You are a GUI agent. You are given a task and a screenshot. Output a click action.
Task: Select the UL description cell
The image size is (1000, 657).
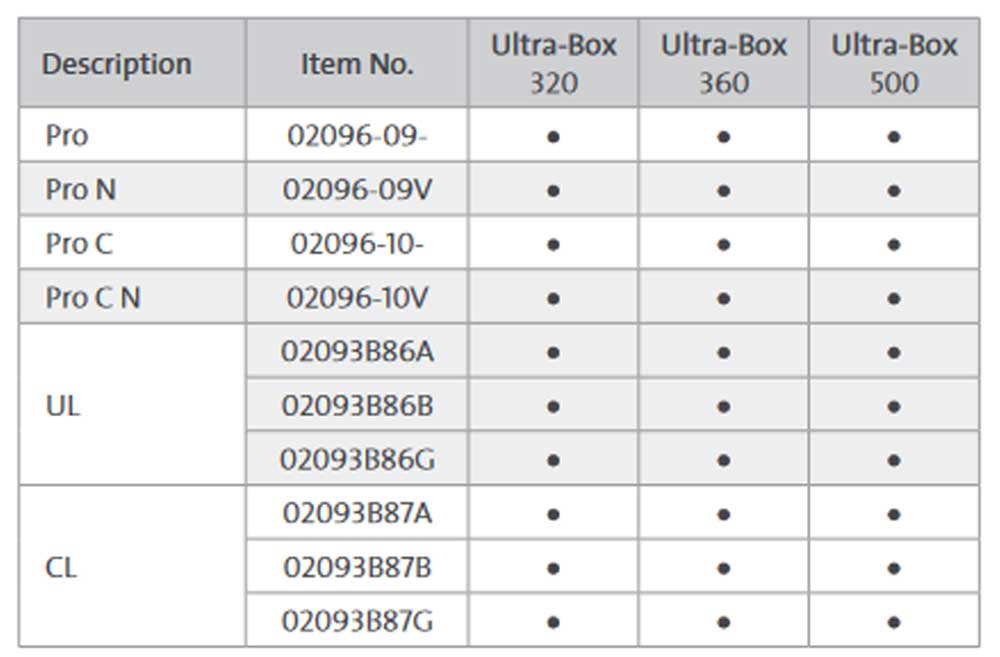63,406
